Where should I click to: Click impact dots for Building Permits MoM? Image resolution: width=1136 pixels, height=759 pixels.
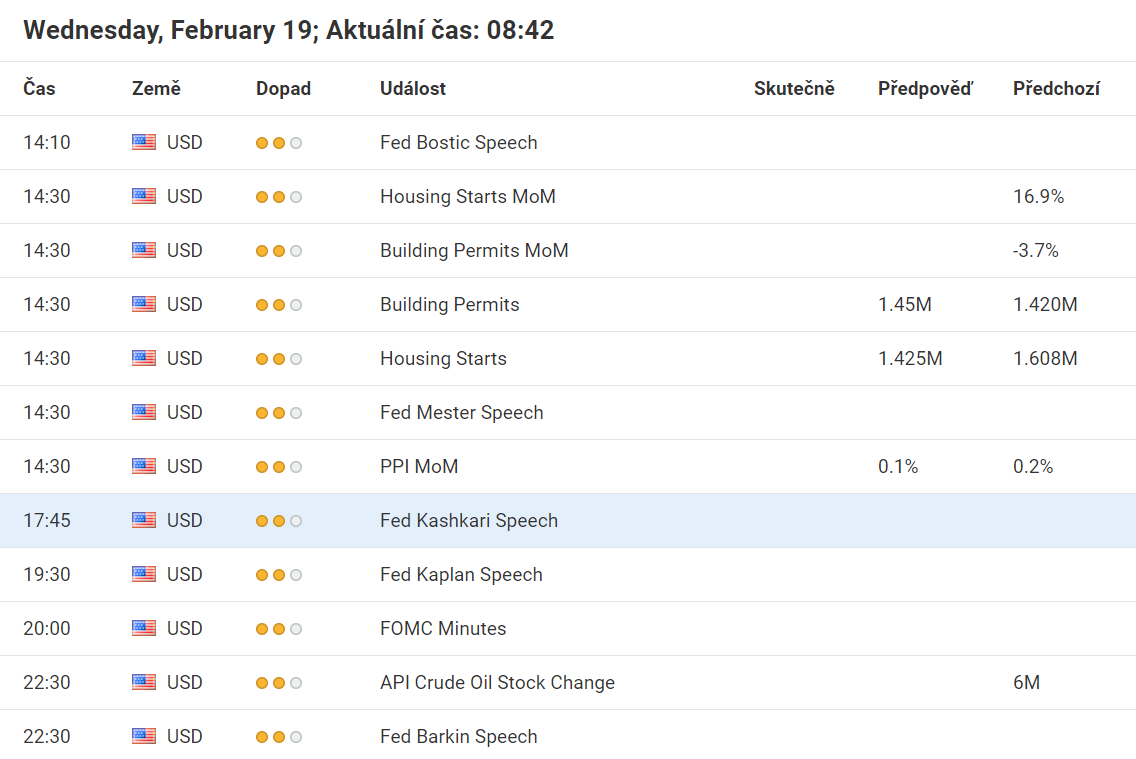point(279,250)
